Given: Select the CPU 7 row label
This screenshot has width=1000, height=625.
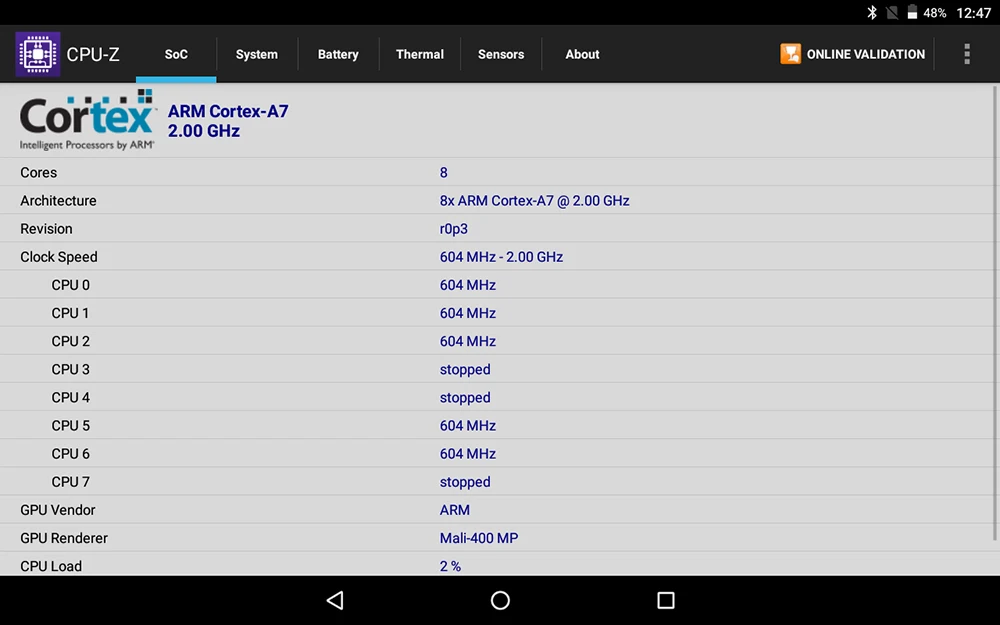Looking at the screenshot, I should (70, 482).
